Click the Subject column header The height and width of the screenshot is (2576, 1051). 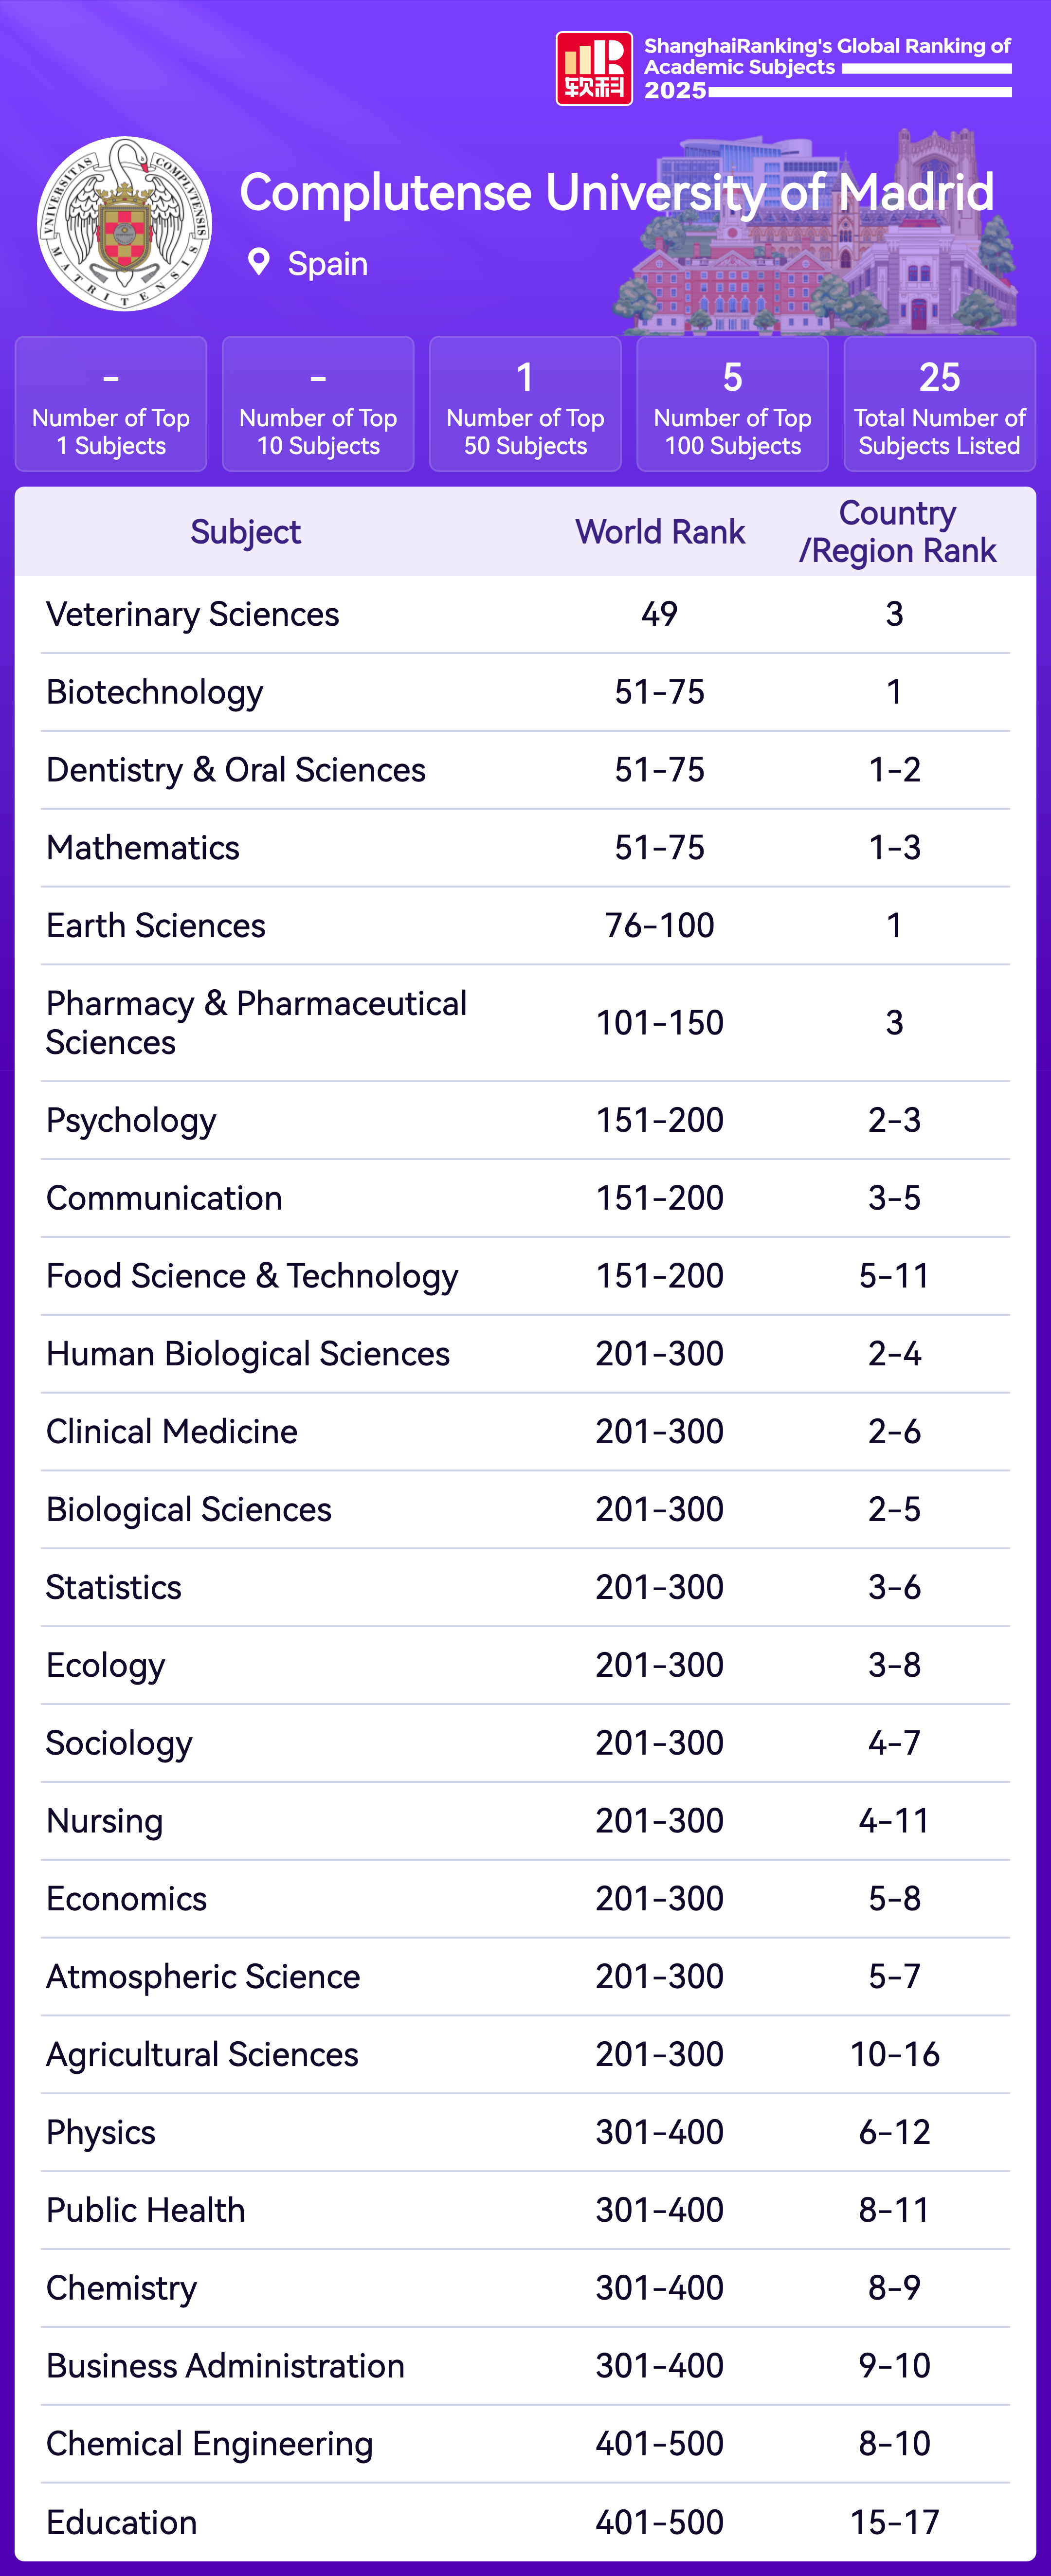click(x=245, y=532)
